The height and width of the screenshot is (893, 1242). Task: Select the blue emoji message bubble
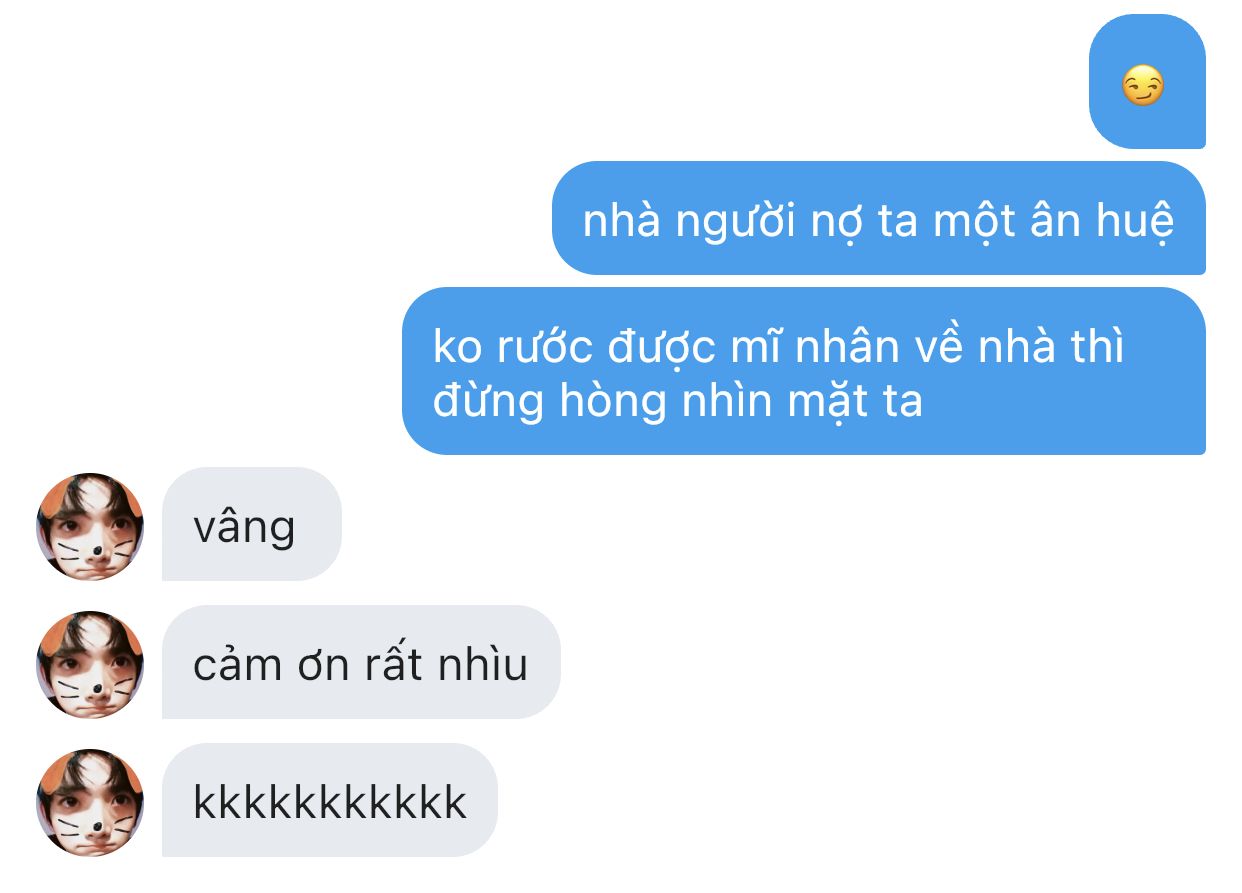pos(1147,82)
